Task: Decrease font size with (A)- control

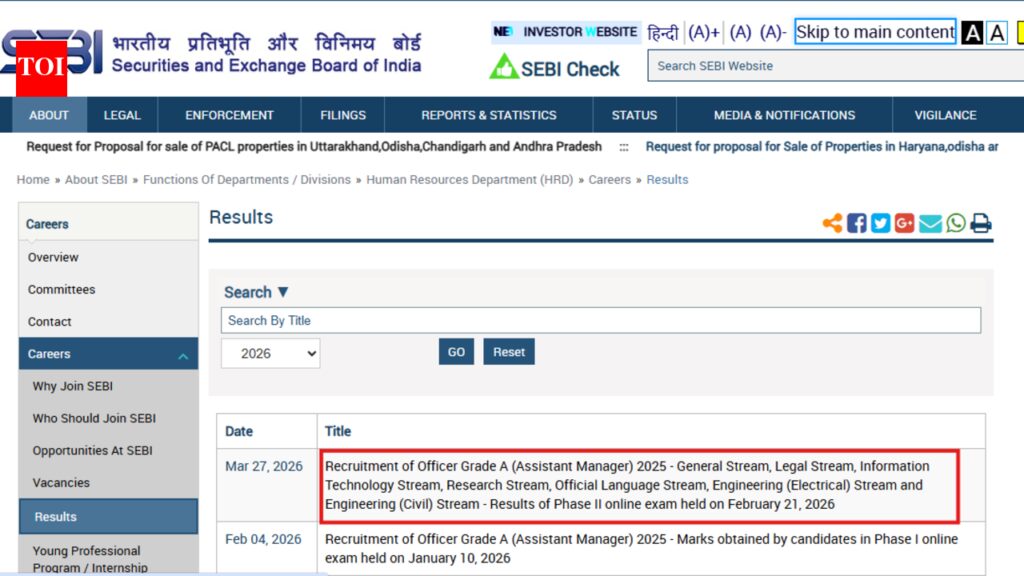Action: pyautogui.click(x=771, y=31)
